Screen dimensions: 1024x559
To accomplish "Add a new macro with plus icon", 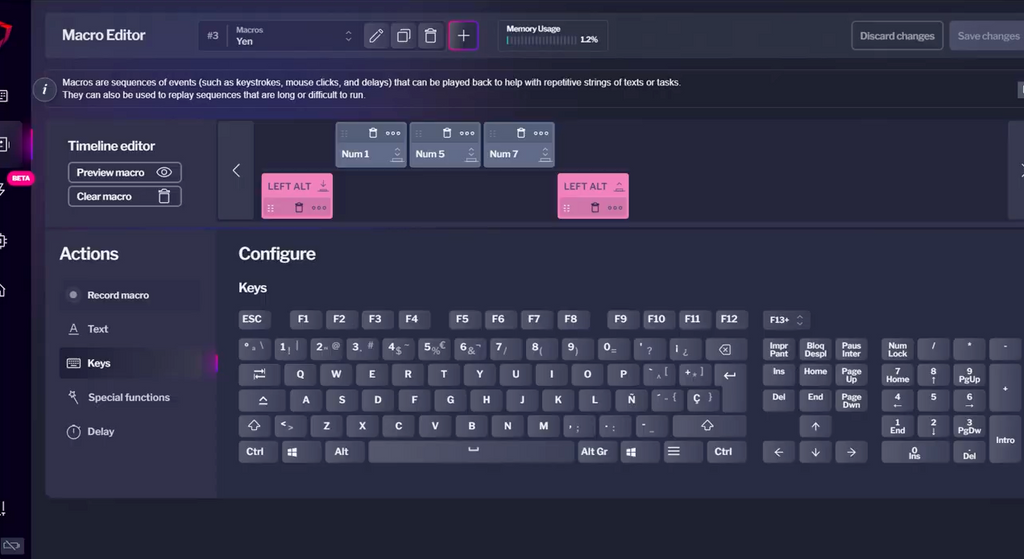I will pos(463,36).
